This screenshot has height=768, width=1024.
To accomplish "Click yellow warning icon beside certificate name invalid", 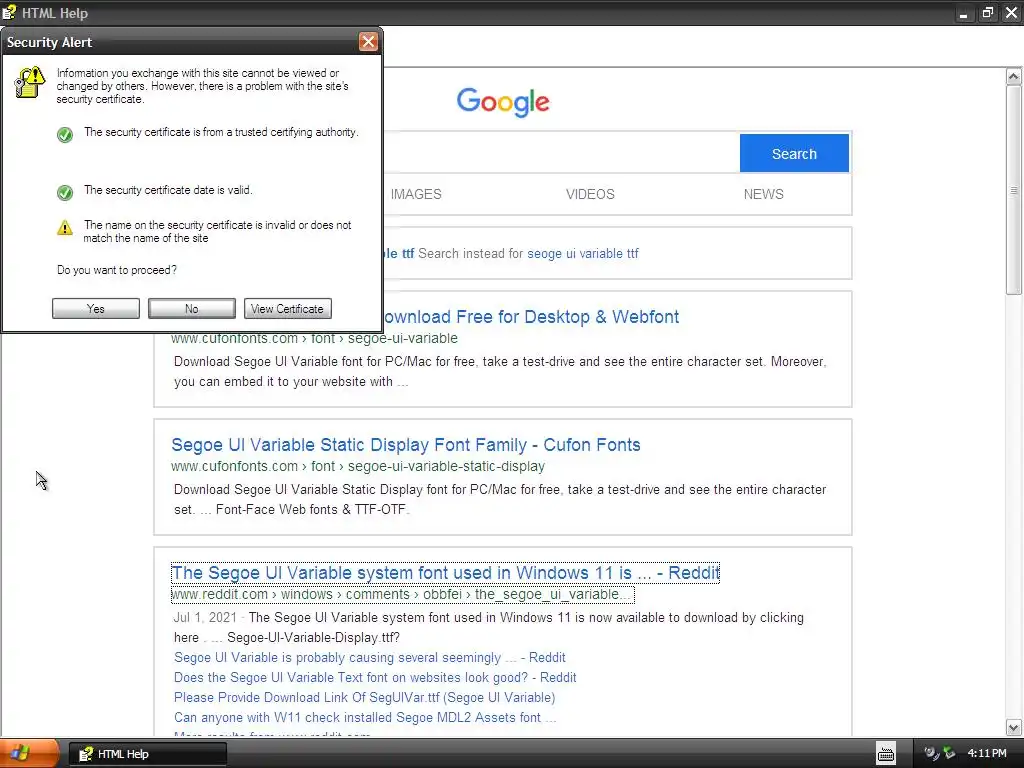I will (65, 227).
